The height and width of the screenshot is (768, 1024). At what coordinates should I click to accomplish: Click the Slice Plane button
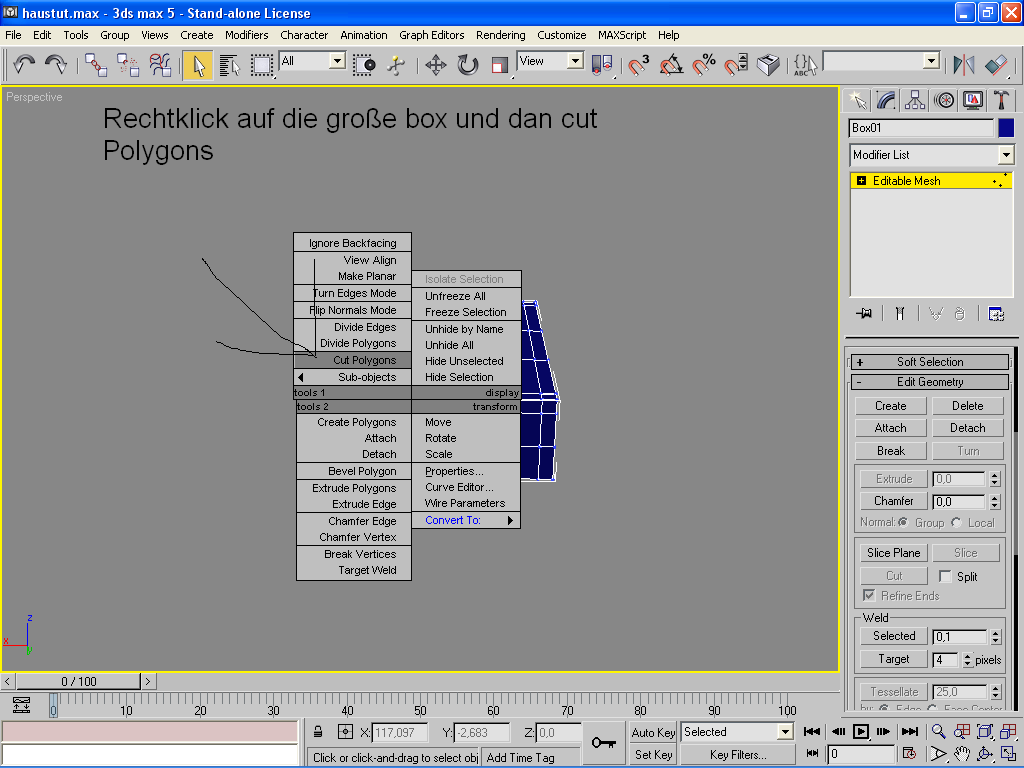[893, 553]
